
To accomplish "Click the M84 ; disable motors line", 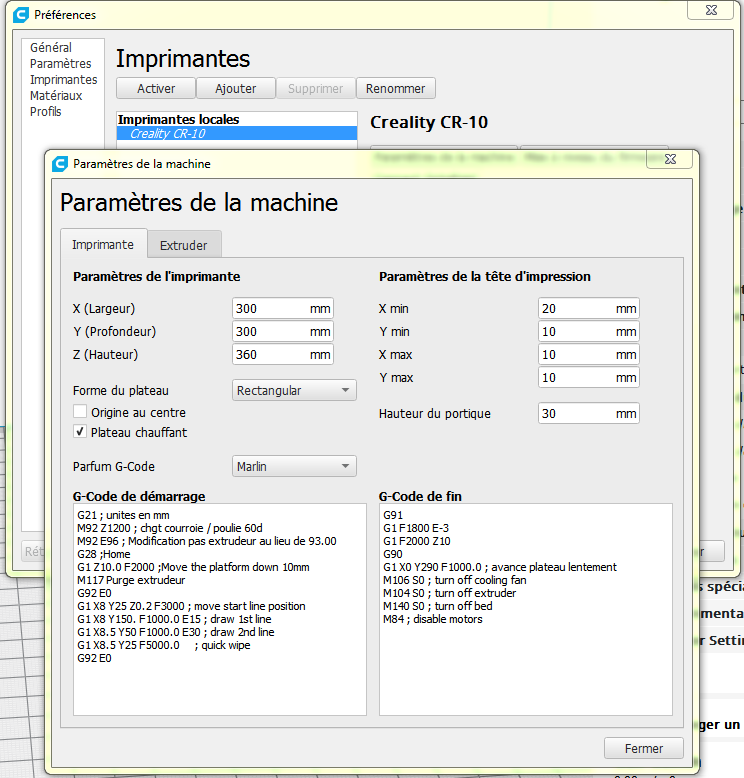I will 433,619.
